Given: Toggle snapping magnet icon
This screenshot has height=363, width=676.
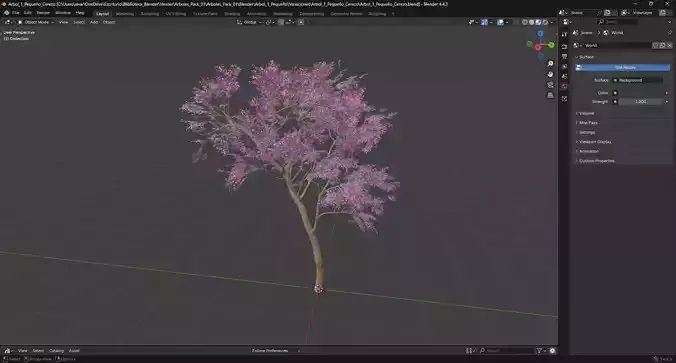Looking at the screenshot, I should [281, 22].
